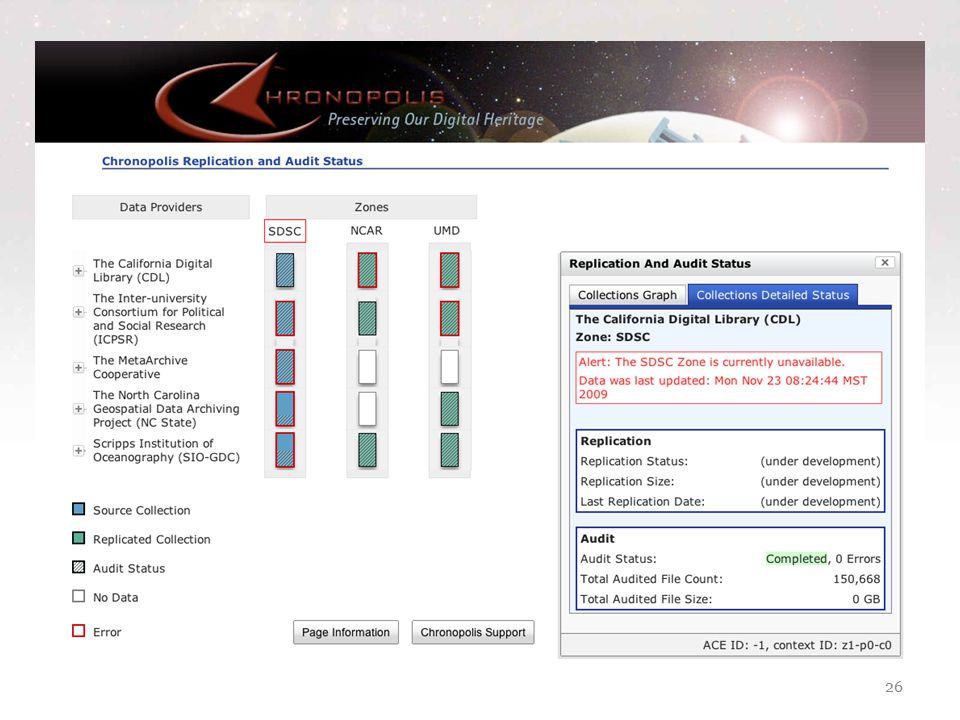Click the Source Collection legend swatch
This screenshot has width=960, height=720.
coord(78,509)
